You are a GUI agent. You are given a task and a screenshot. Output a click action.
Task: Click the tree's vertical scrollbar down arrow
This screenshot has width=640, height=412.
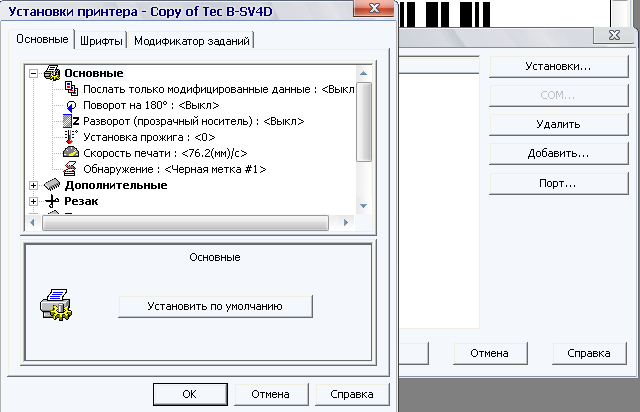point(364,206)
